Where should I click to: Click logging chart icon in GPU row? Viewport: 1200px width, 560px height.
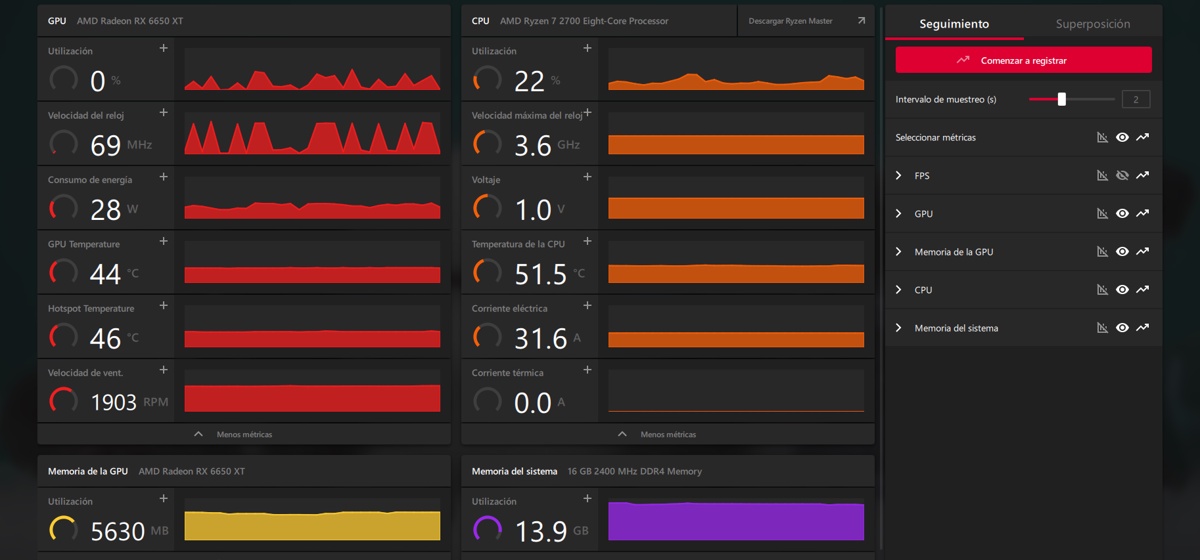(1103, 213)
